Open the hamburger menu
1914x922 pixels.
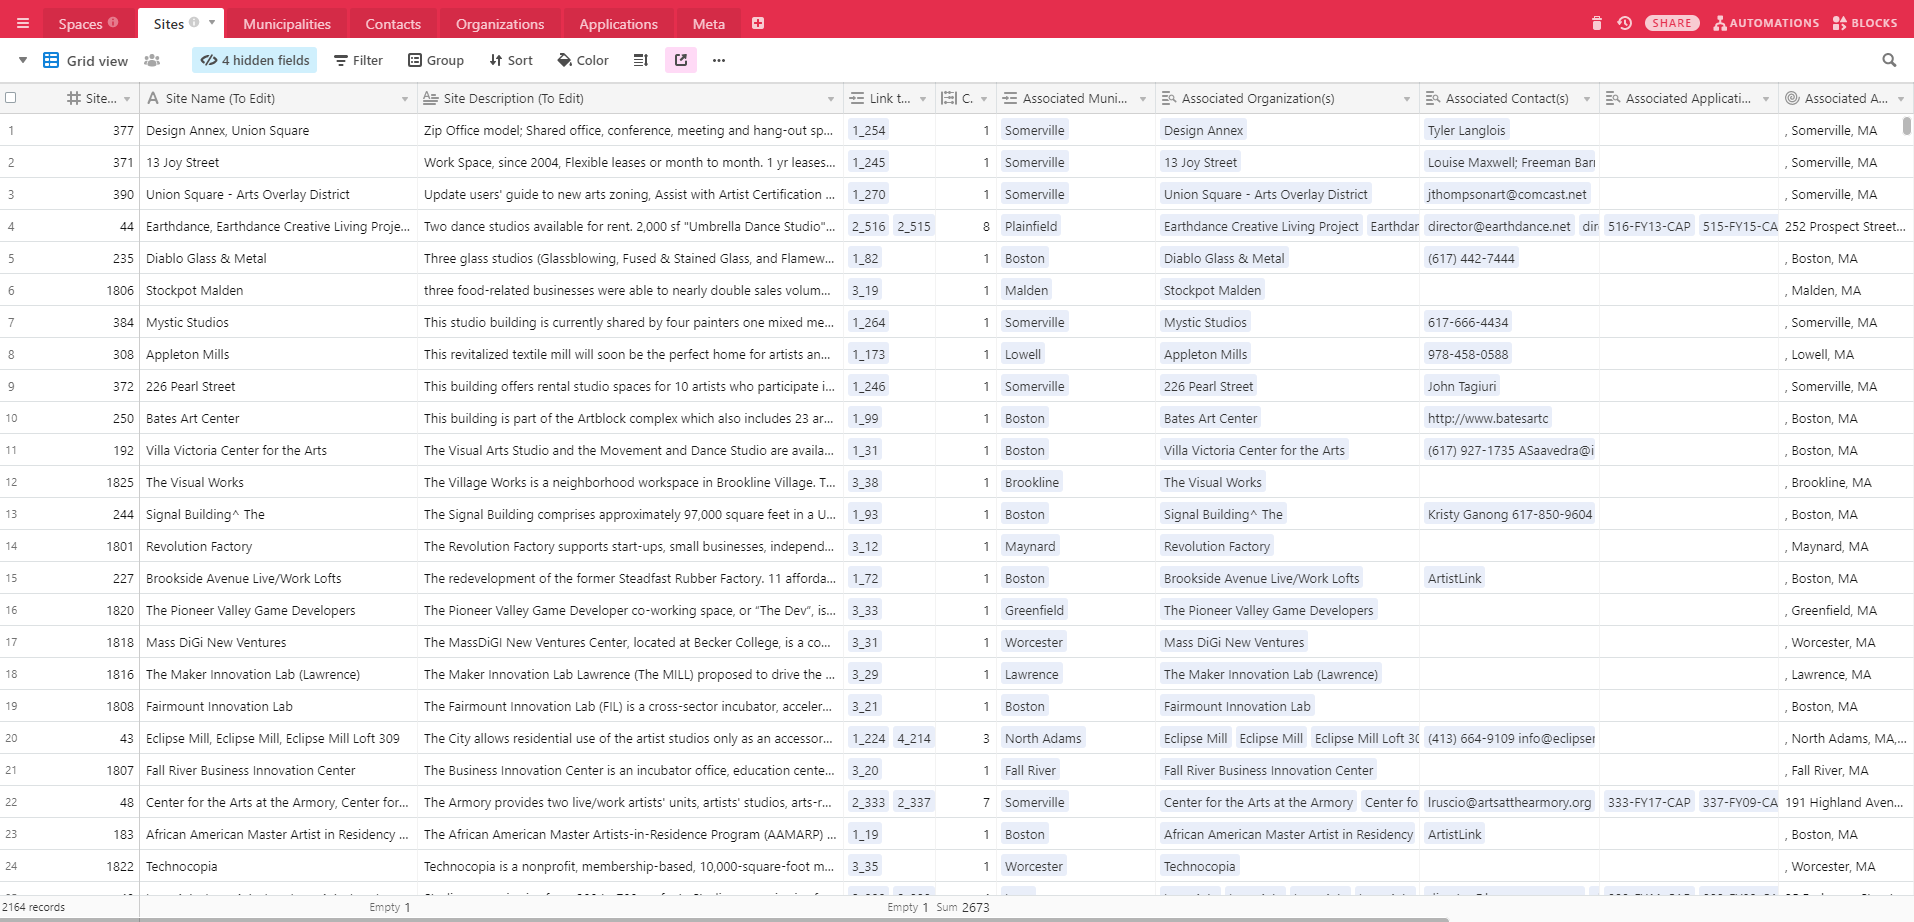(x=23, y=23)
